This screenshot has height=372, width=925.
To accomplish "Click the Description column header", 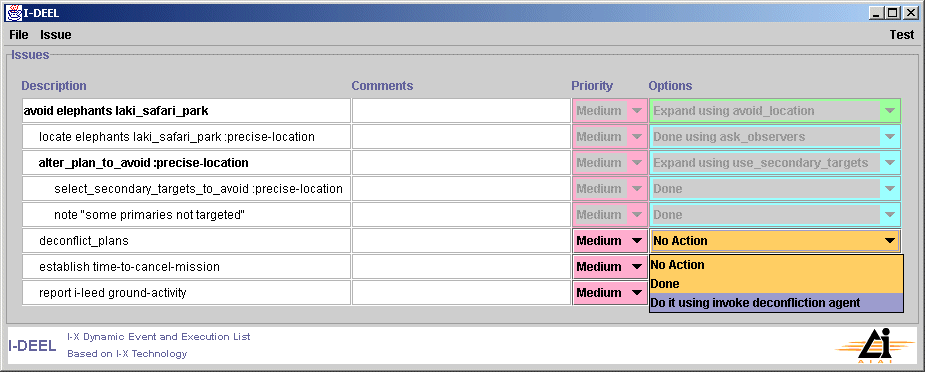I will 54,85.
